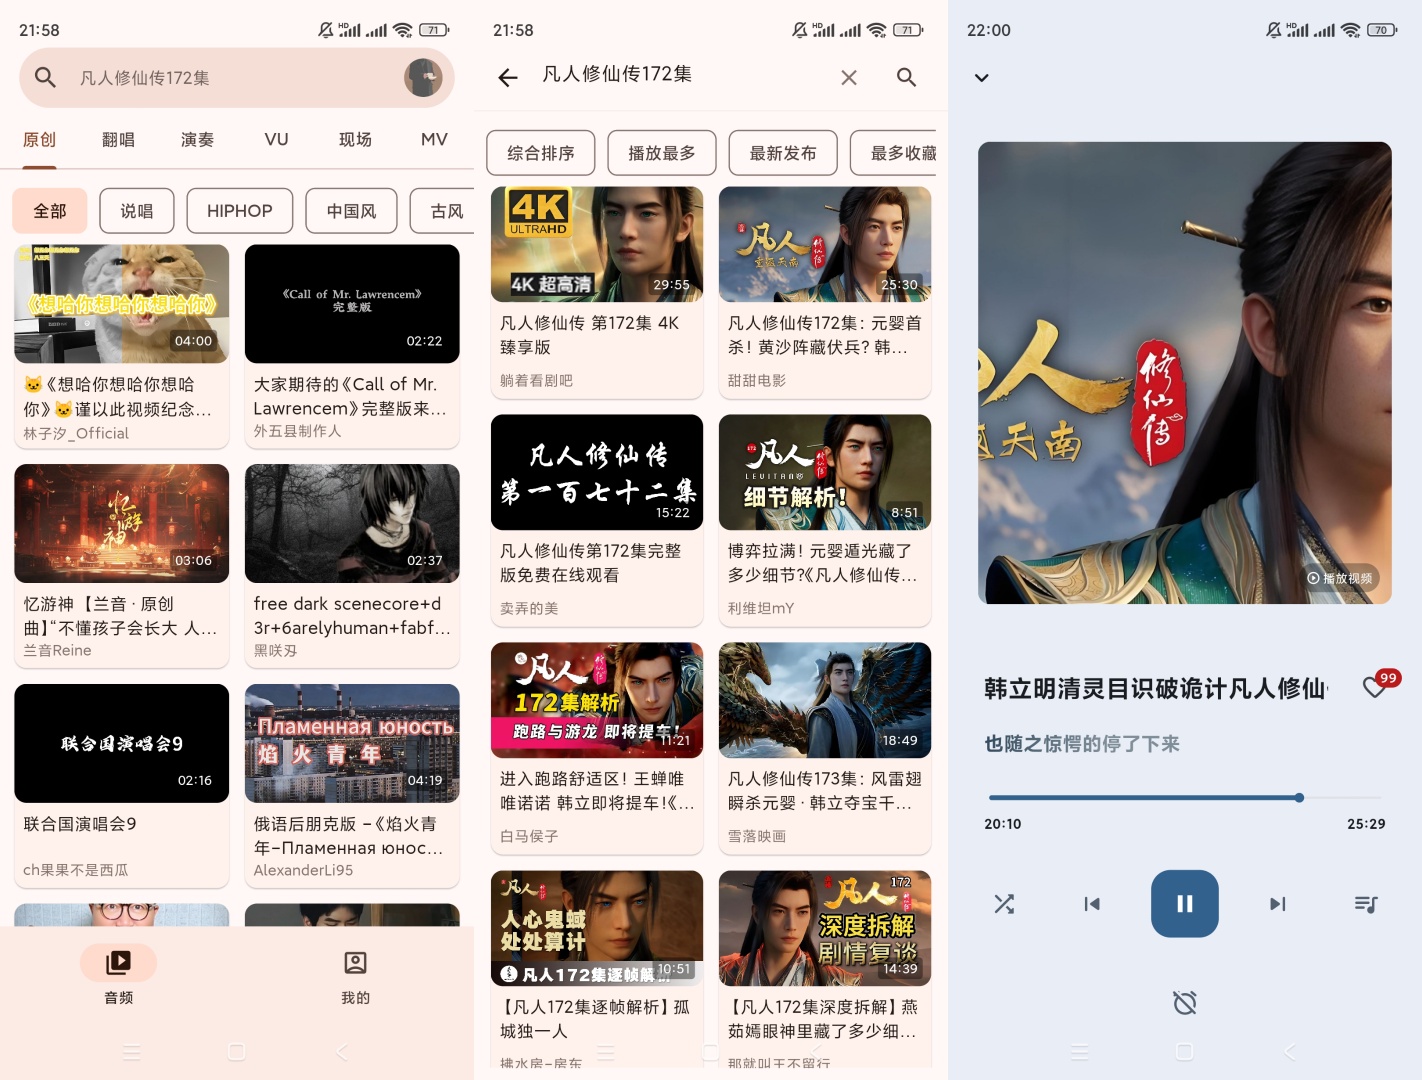Like the song with heart icon

coord(1376,687)
